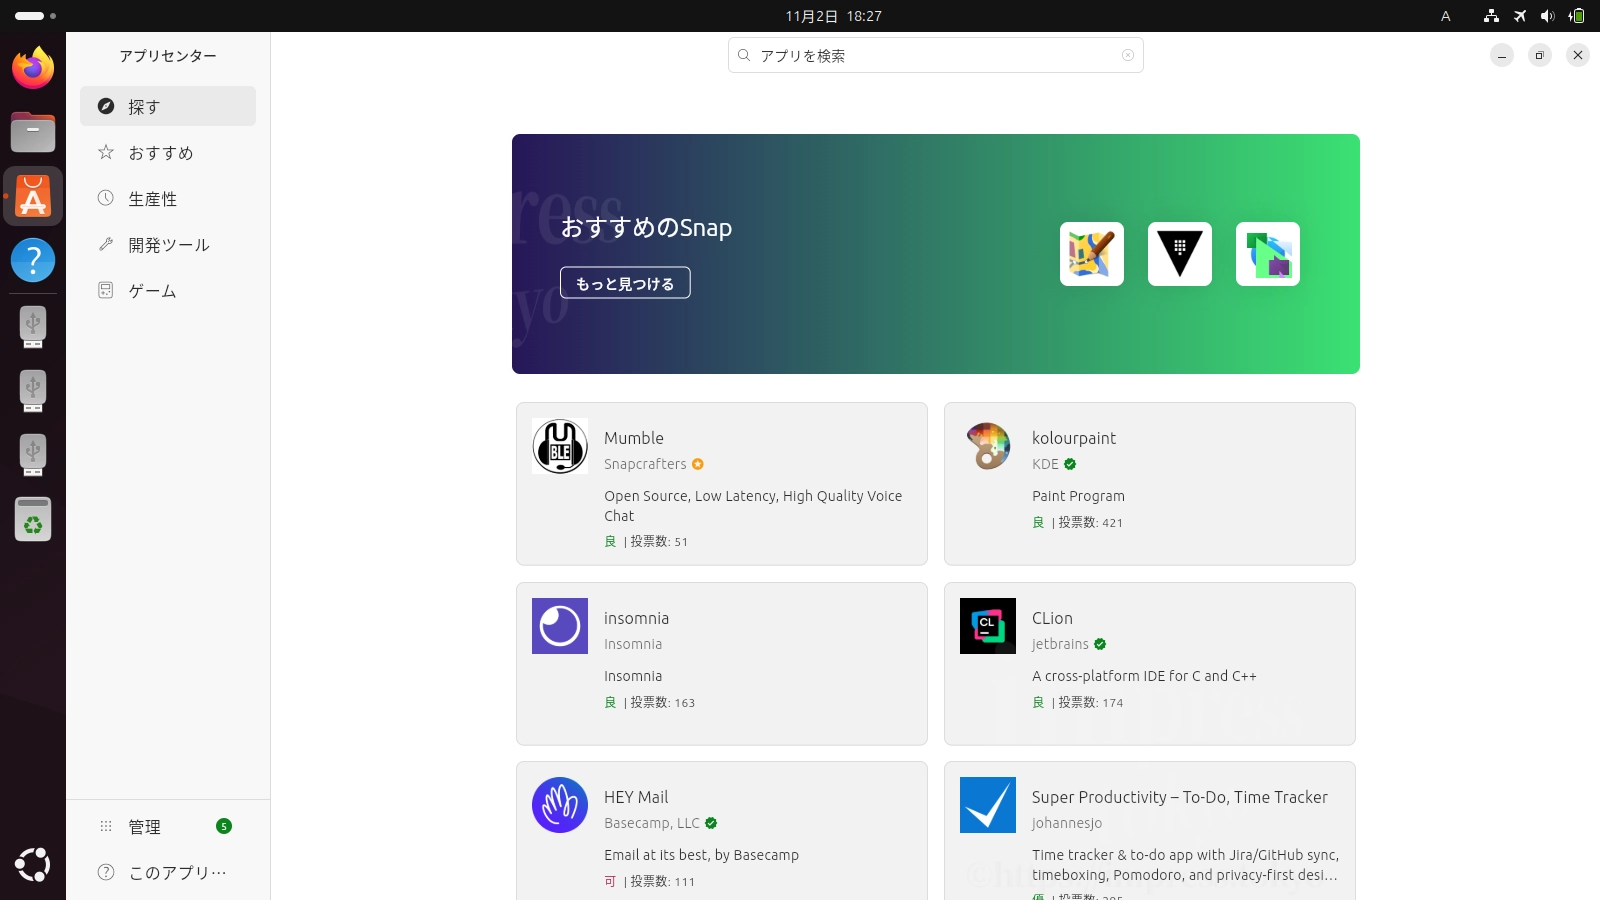The image size is (1600, 900).
Task: Open the Mumble app title
Action: [x=634, y=438]
